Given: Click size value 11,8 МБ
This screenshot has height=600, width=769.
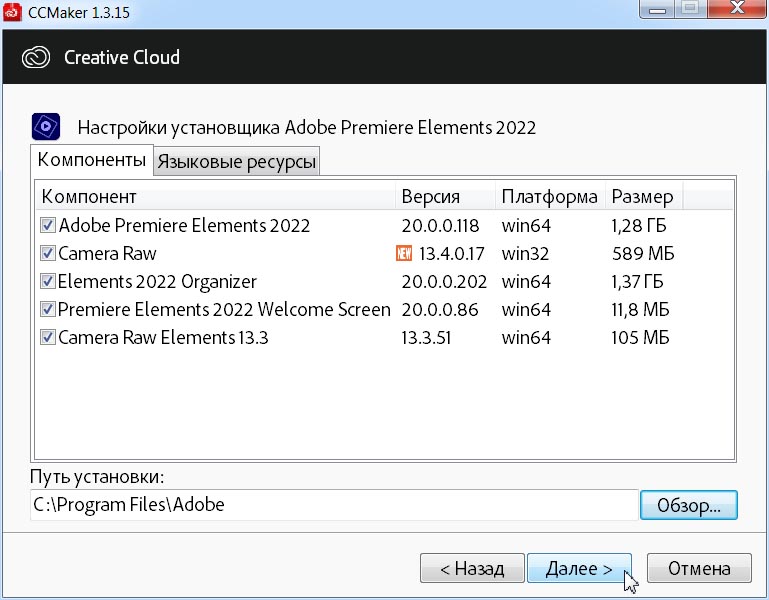Looking at the screenshot, I should (641, 310).
